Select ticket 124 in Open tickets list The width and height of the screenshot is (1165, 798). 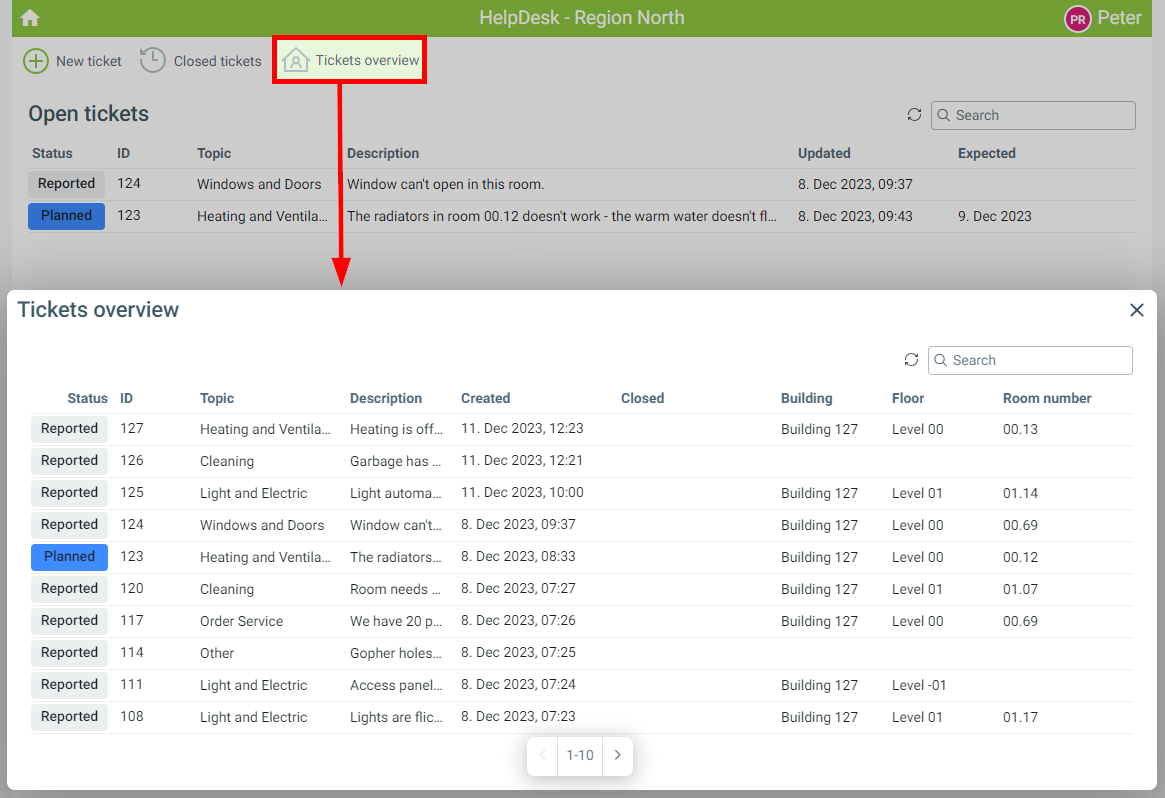[x=259, y=184]
